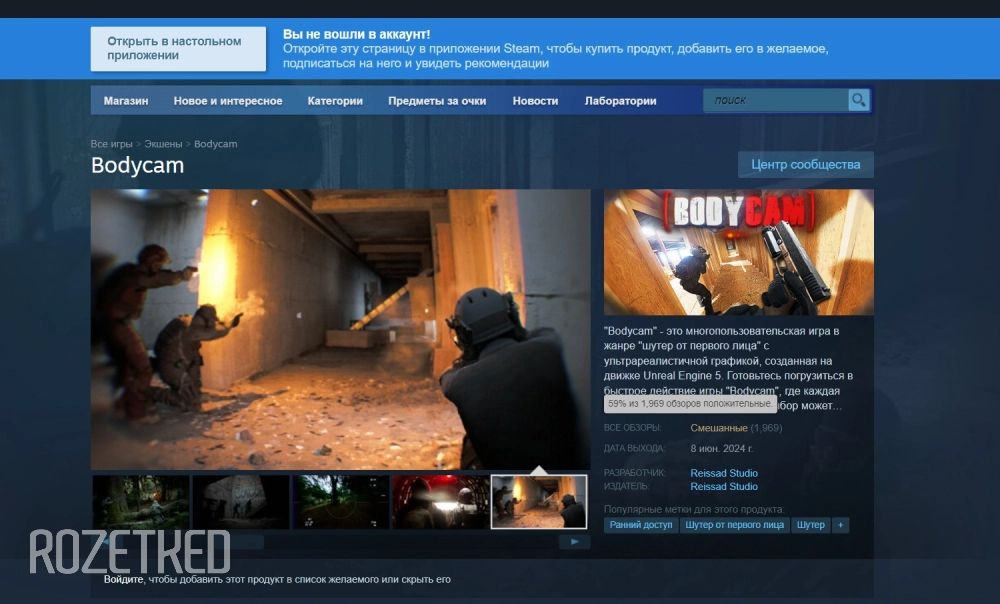The width and height of the screenshot is (1000, 604).
Task: Go to the Новости section
Action: coord(535,101)
